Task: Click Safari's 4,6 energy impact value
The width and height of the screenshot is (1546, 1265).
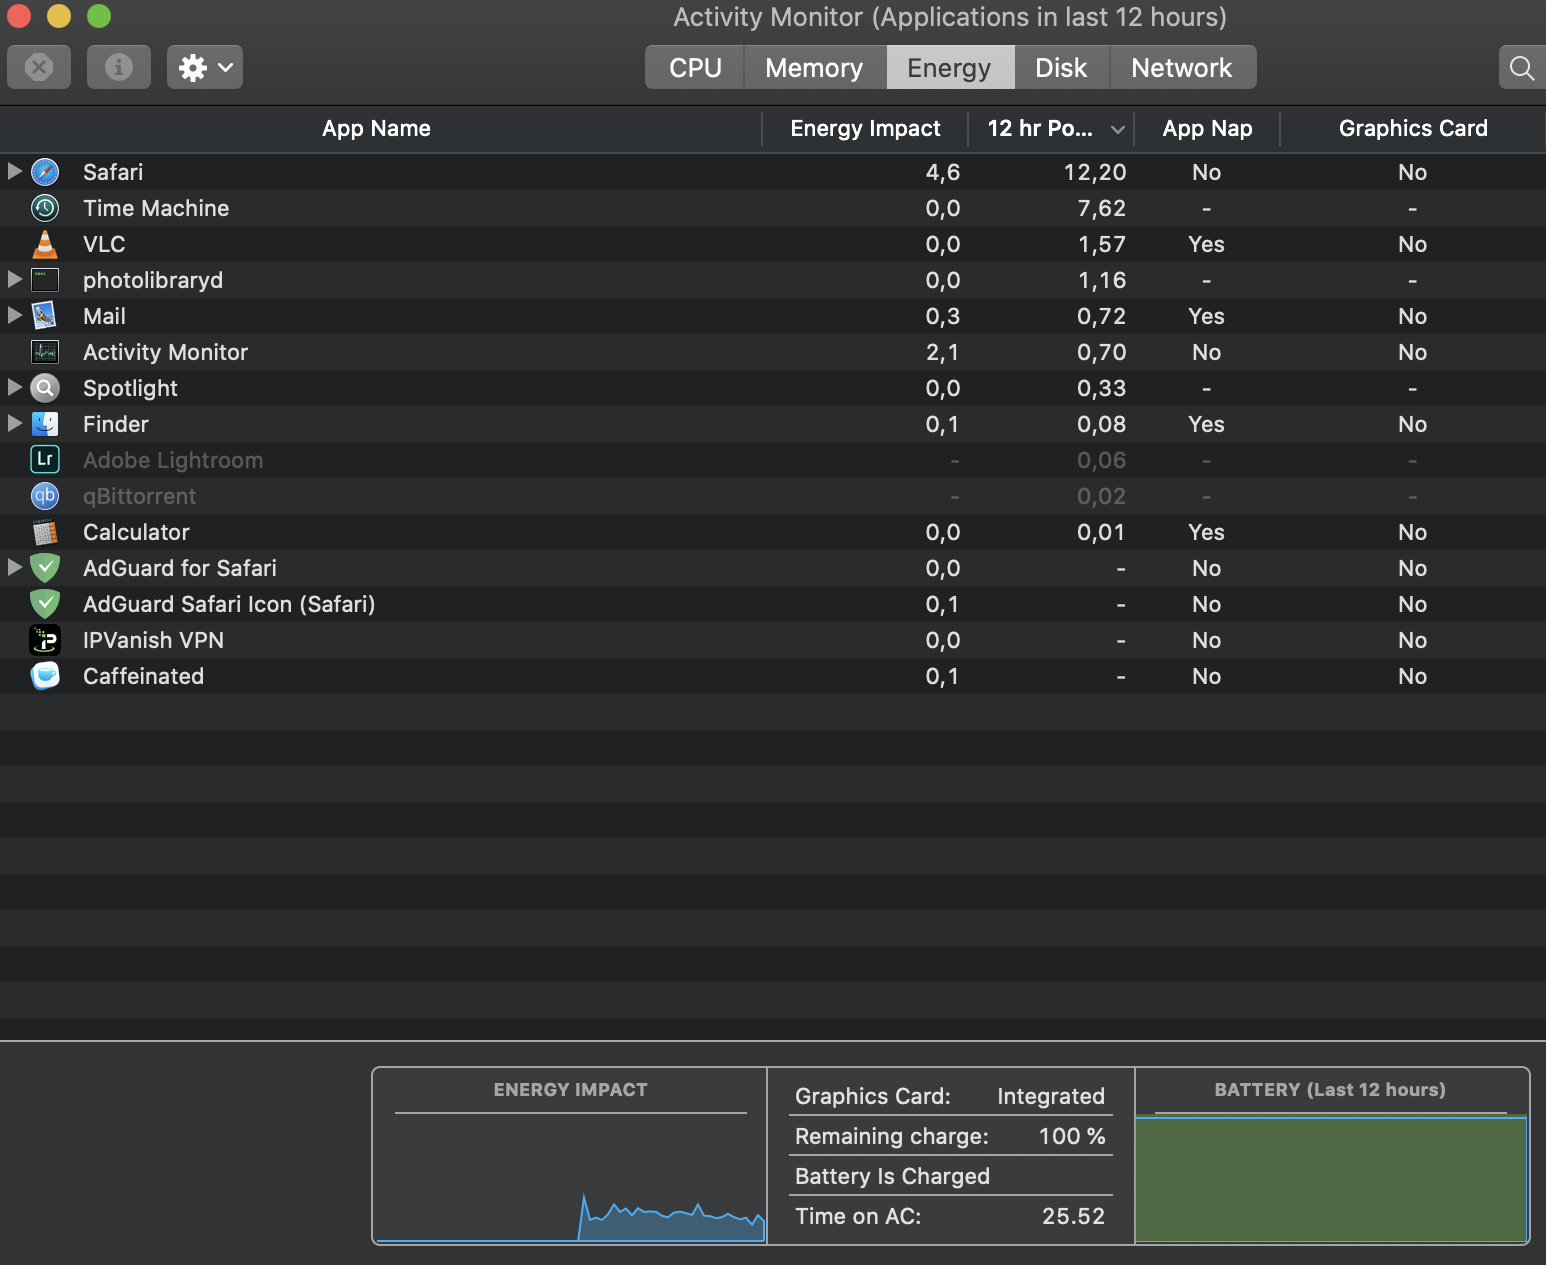Action: (942, 172)
